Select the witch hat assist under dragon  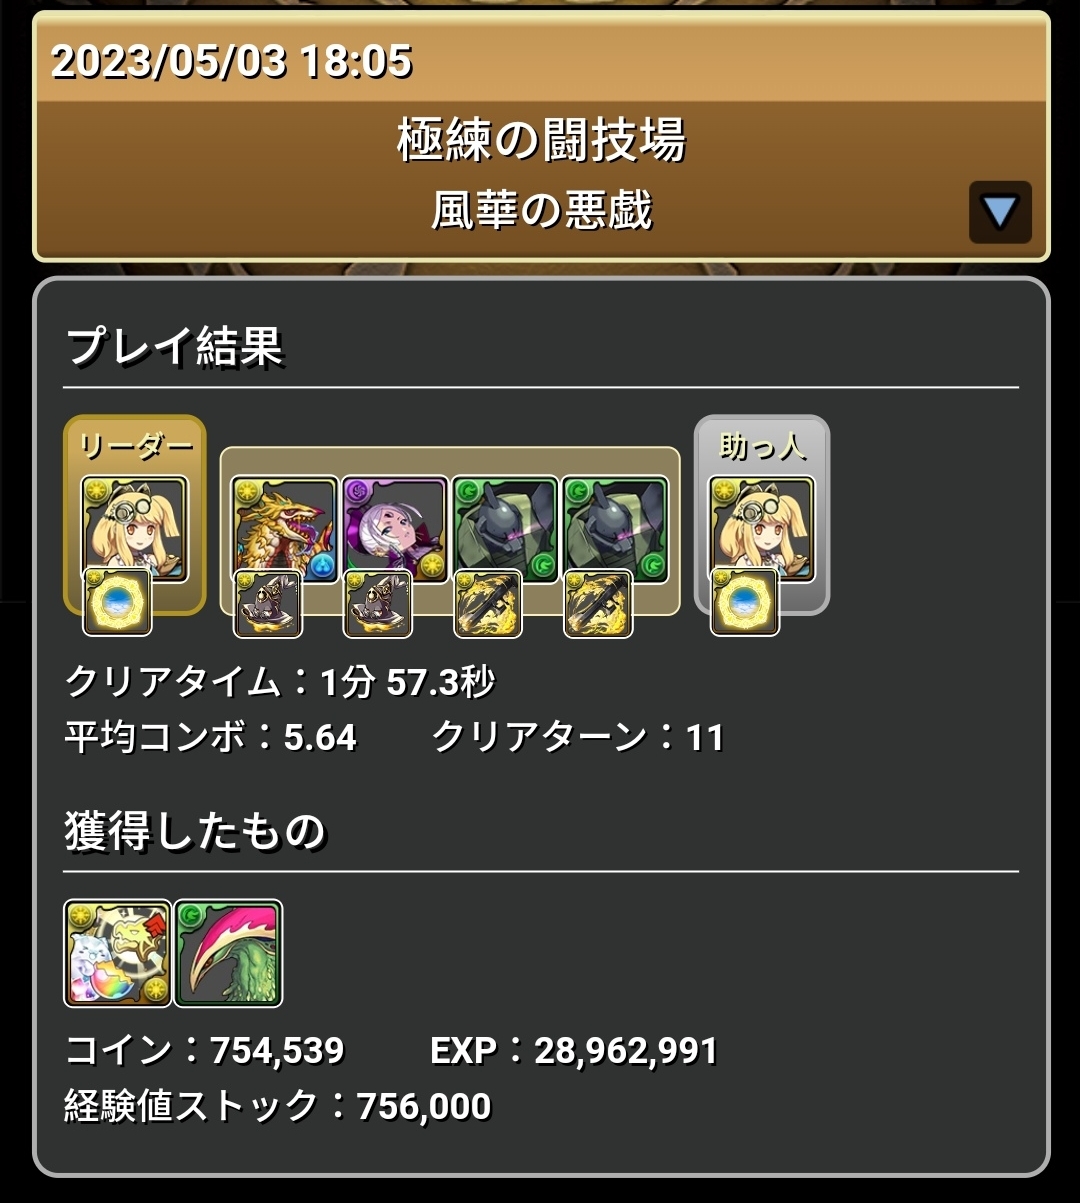267,604
